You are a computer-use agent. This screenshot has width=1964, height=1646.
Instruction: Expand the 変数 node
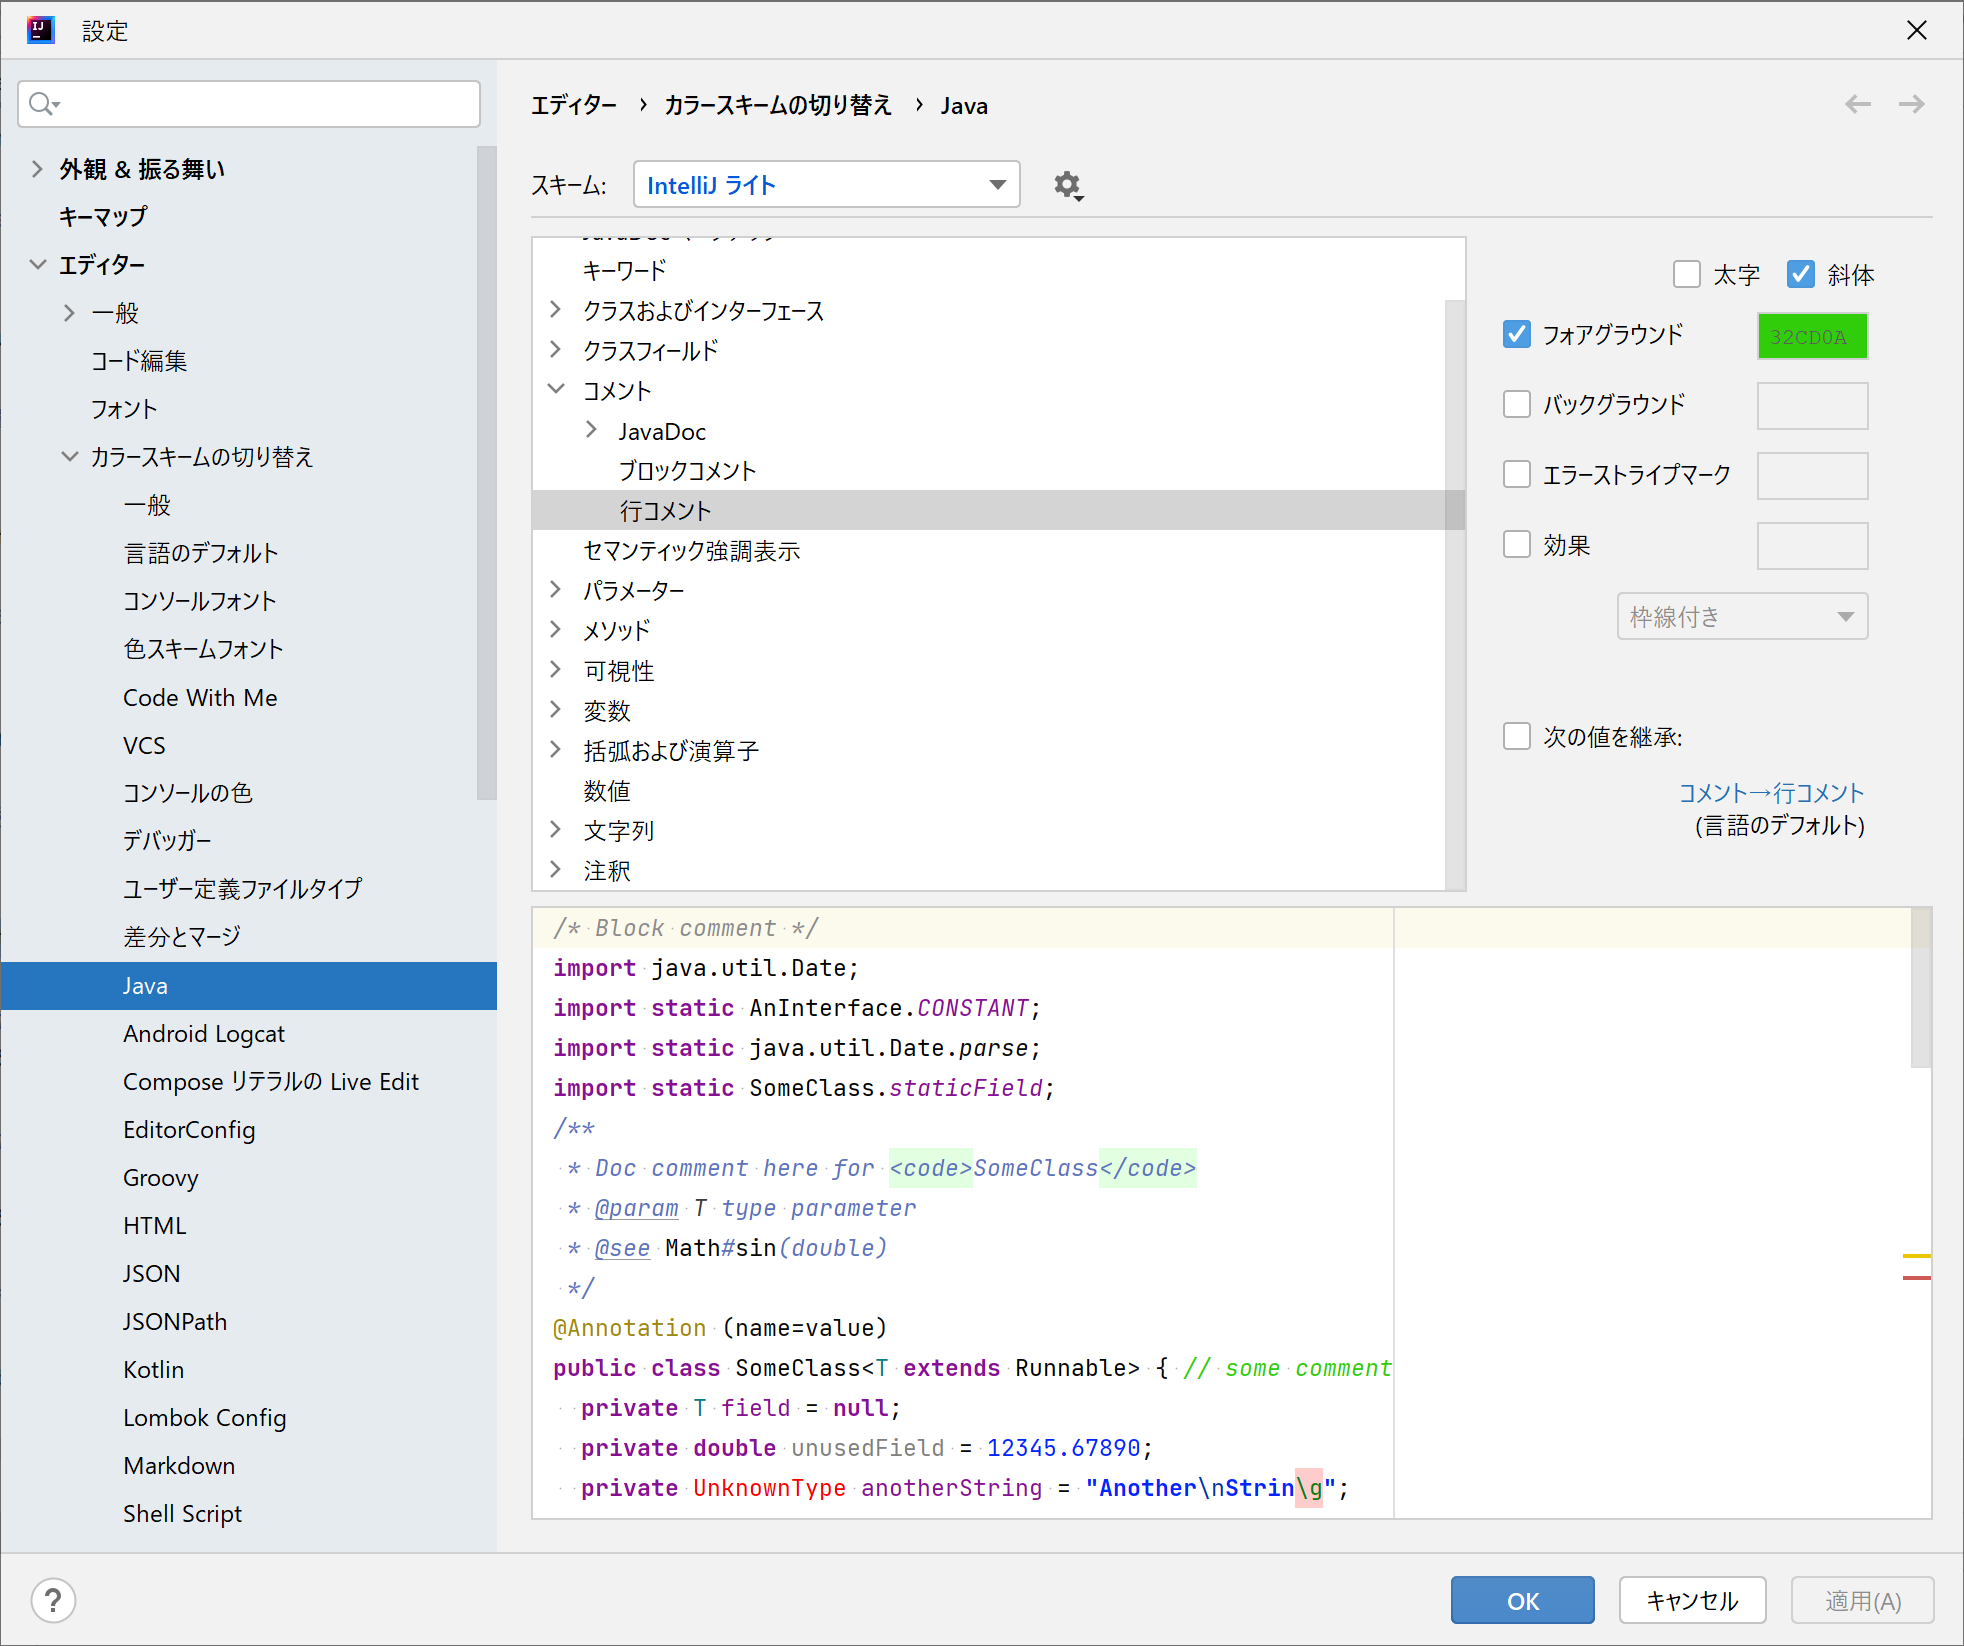point(556,710)
